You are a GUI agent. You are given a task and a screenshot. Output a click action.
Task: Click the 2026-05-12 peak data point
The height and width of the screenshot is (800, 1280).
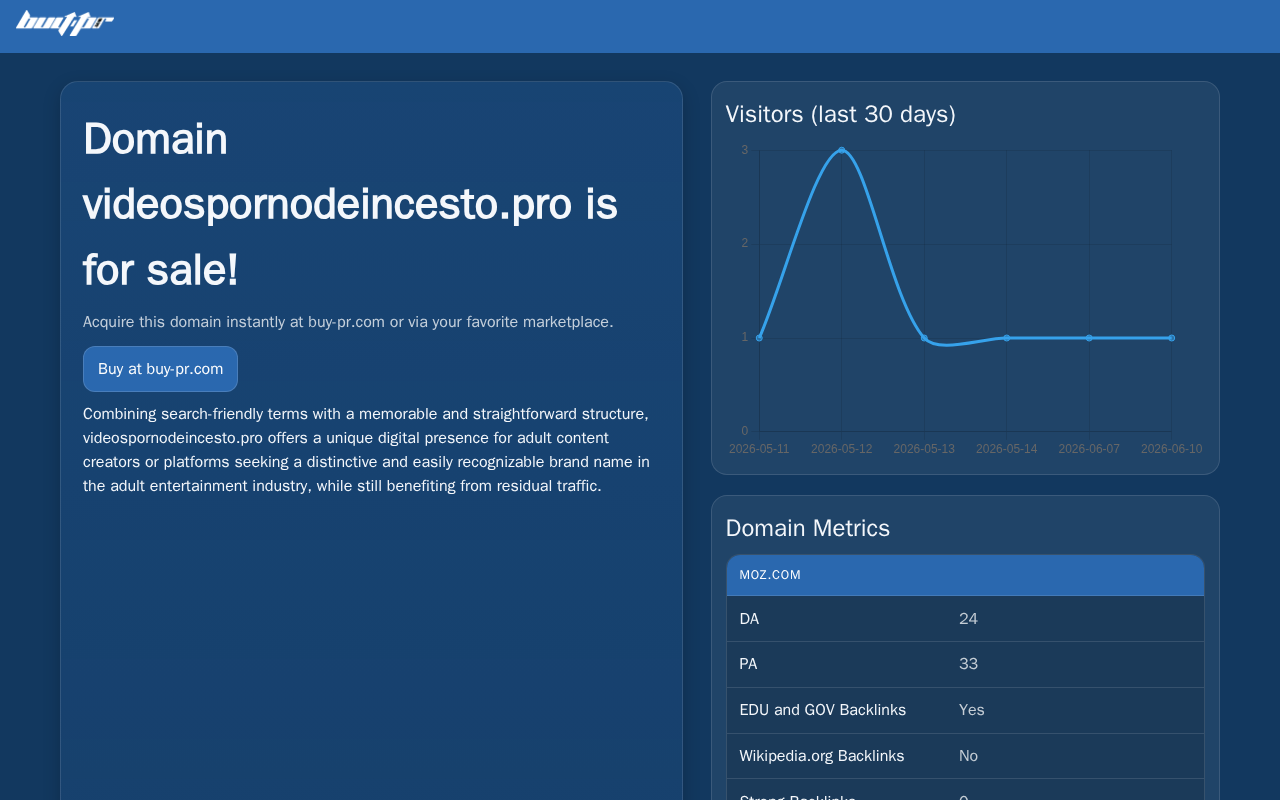842,150
